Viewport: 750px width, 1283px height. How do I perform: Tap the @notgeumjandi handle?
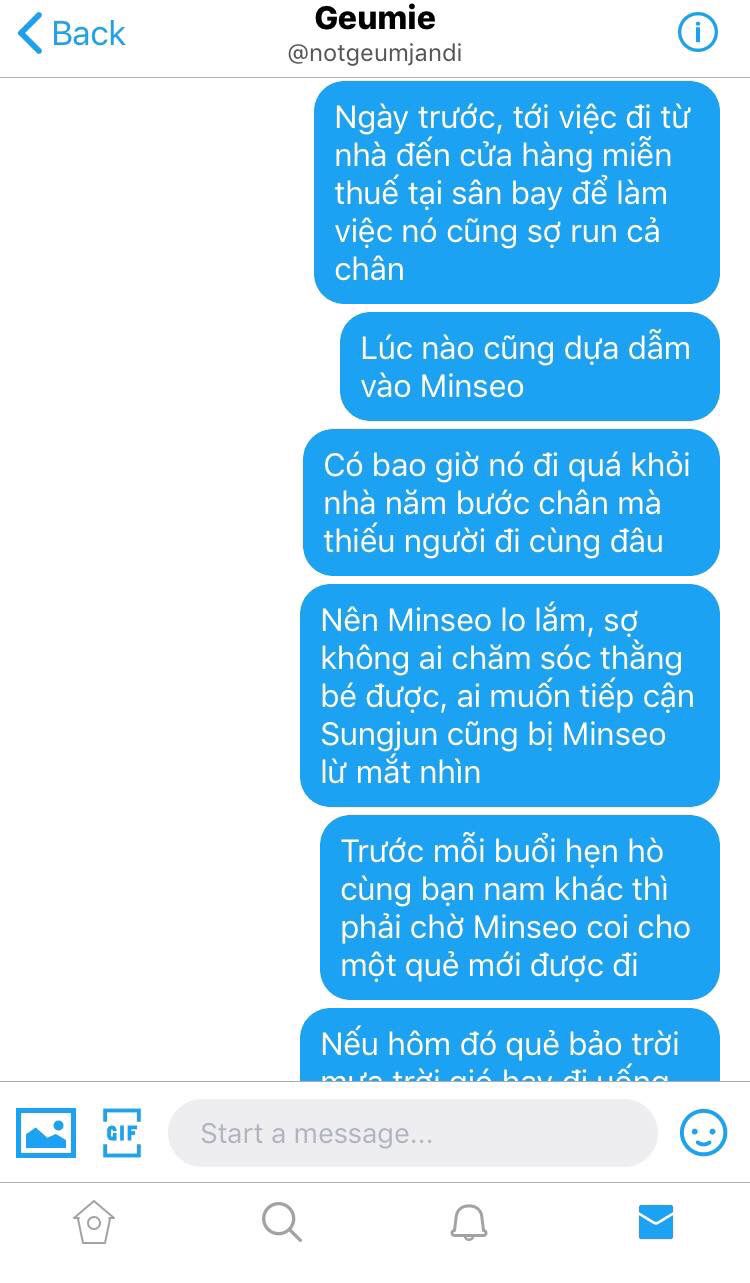(375, 53)
